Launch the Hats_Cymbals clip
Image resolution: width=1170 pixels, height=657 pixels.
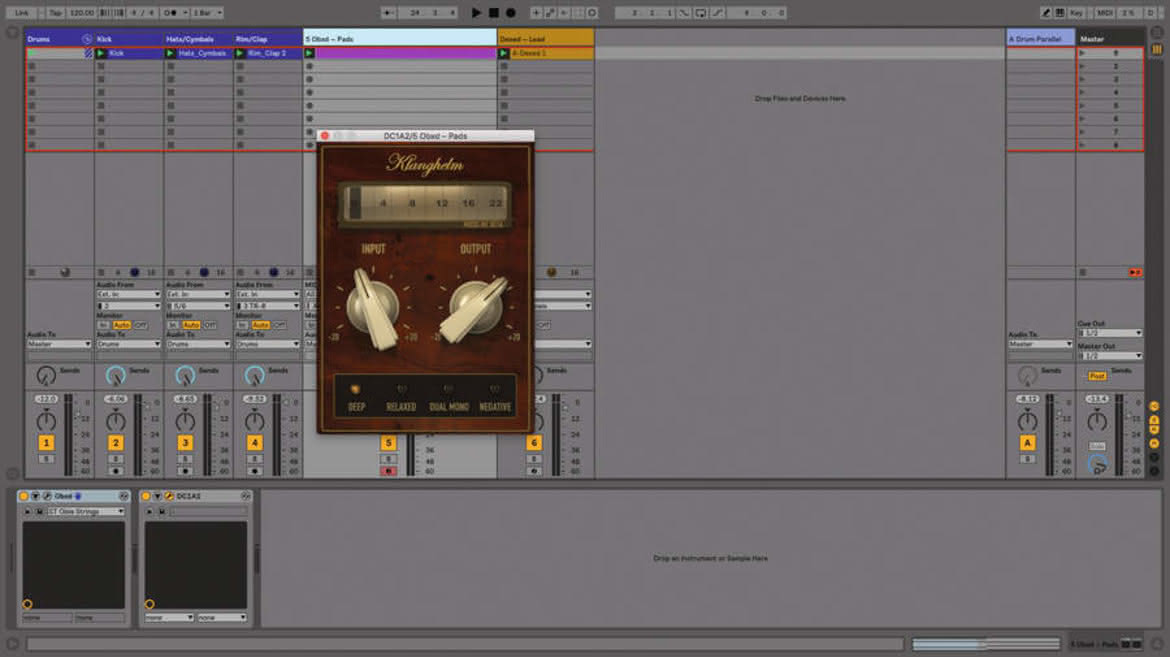(x=170, y=53)
